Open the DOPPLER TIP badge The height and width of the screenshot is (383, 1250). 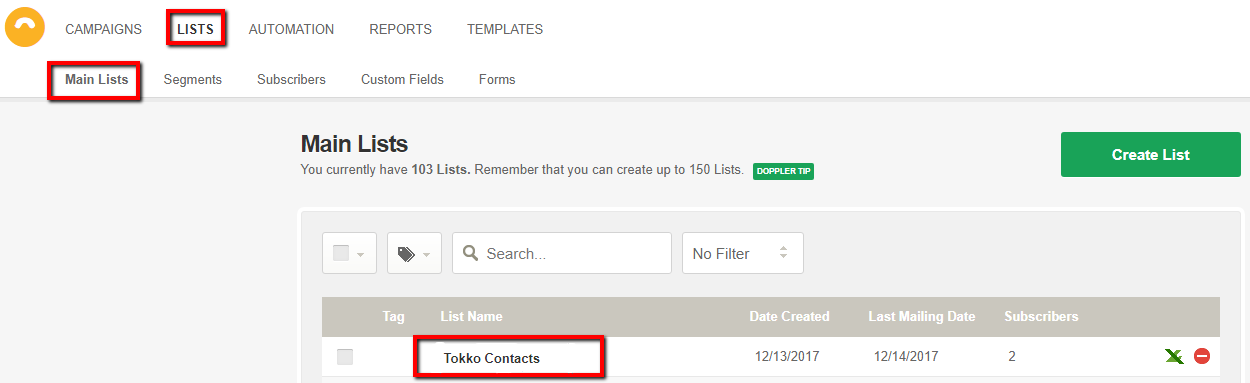[x=783, y=171]
